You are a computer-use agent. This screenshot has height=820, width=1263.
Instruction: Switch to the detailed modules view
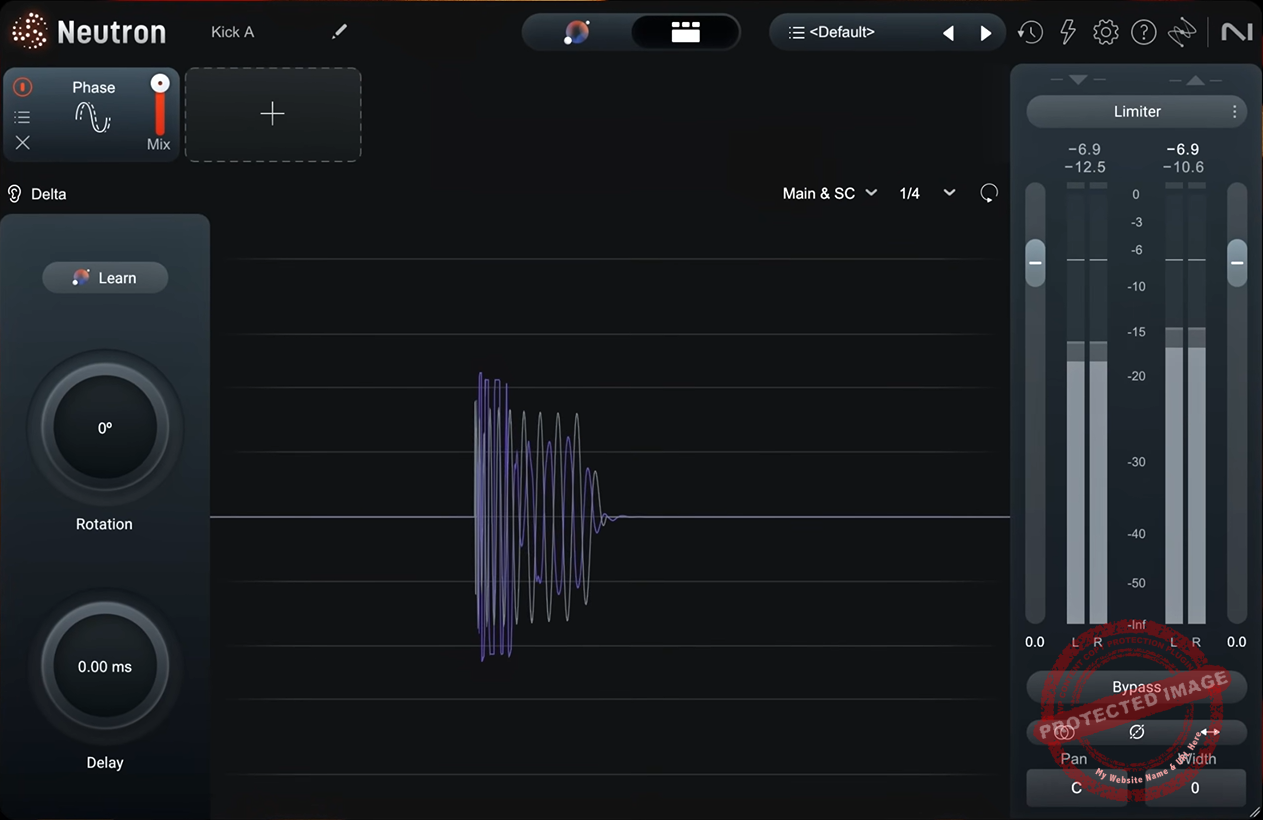pyautogui.click(x=685, y=32)
